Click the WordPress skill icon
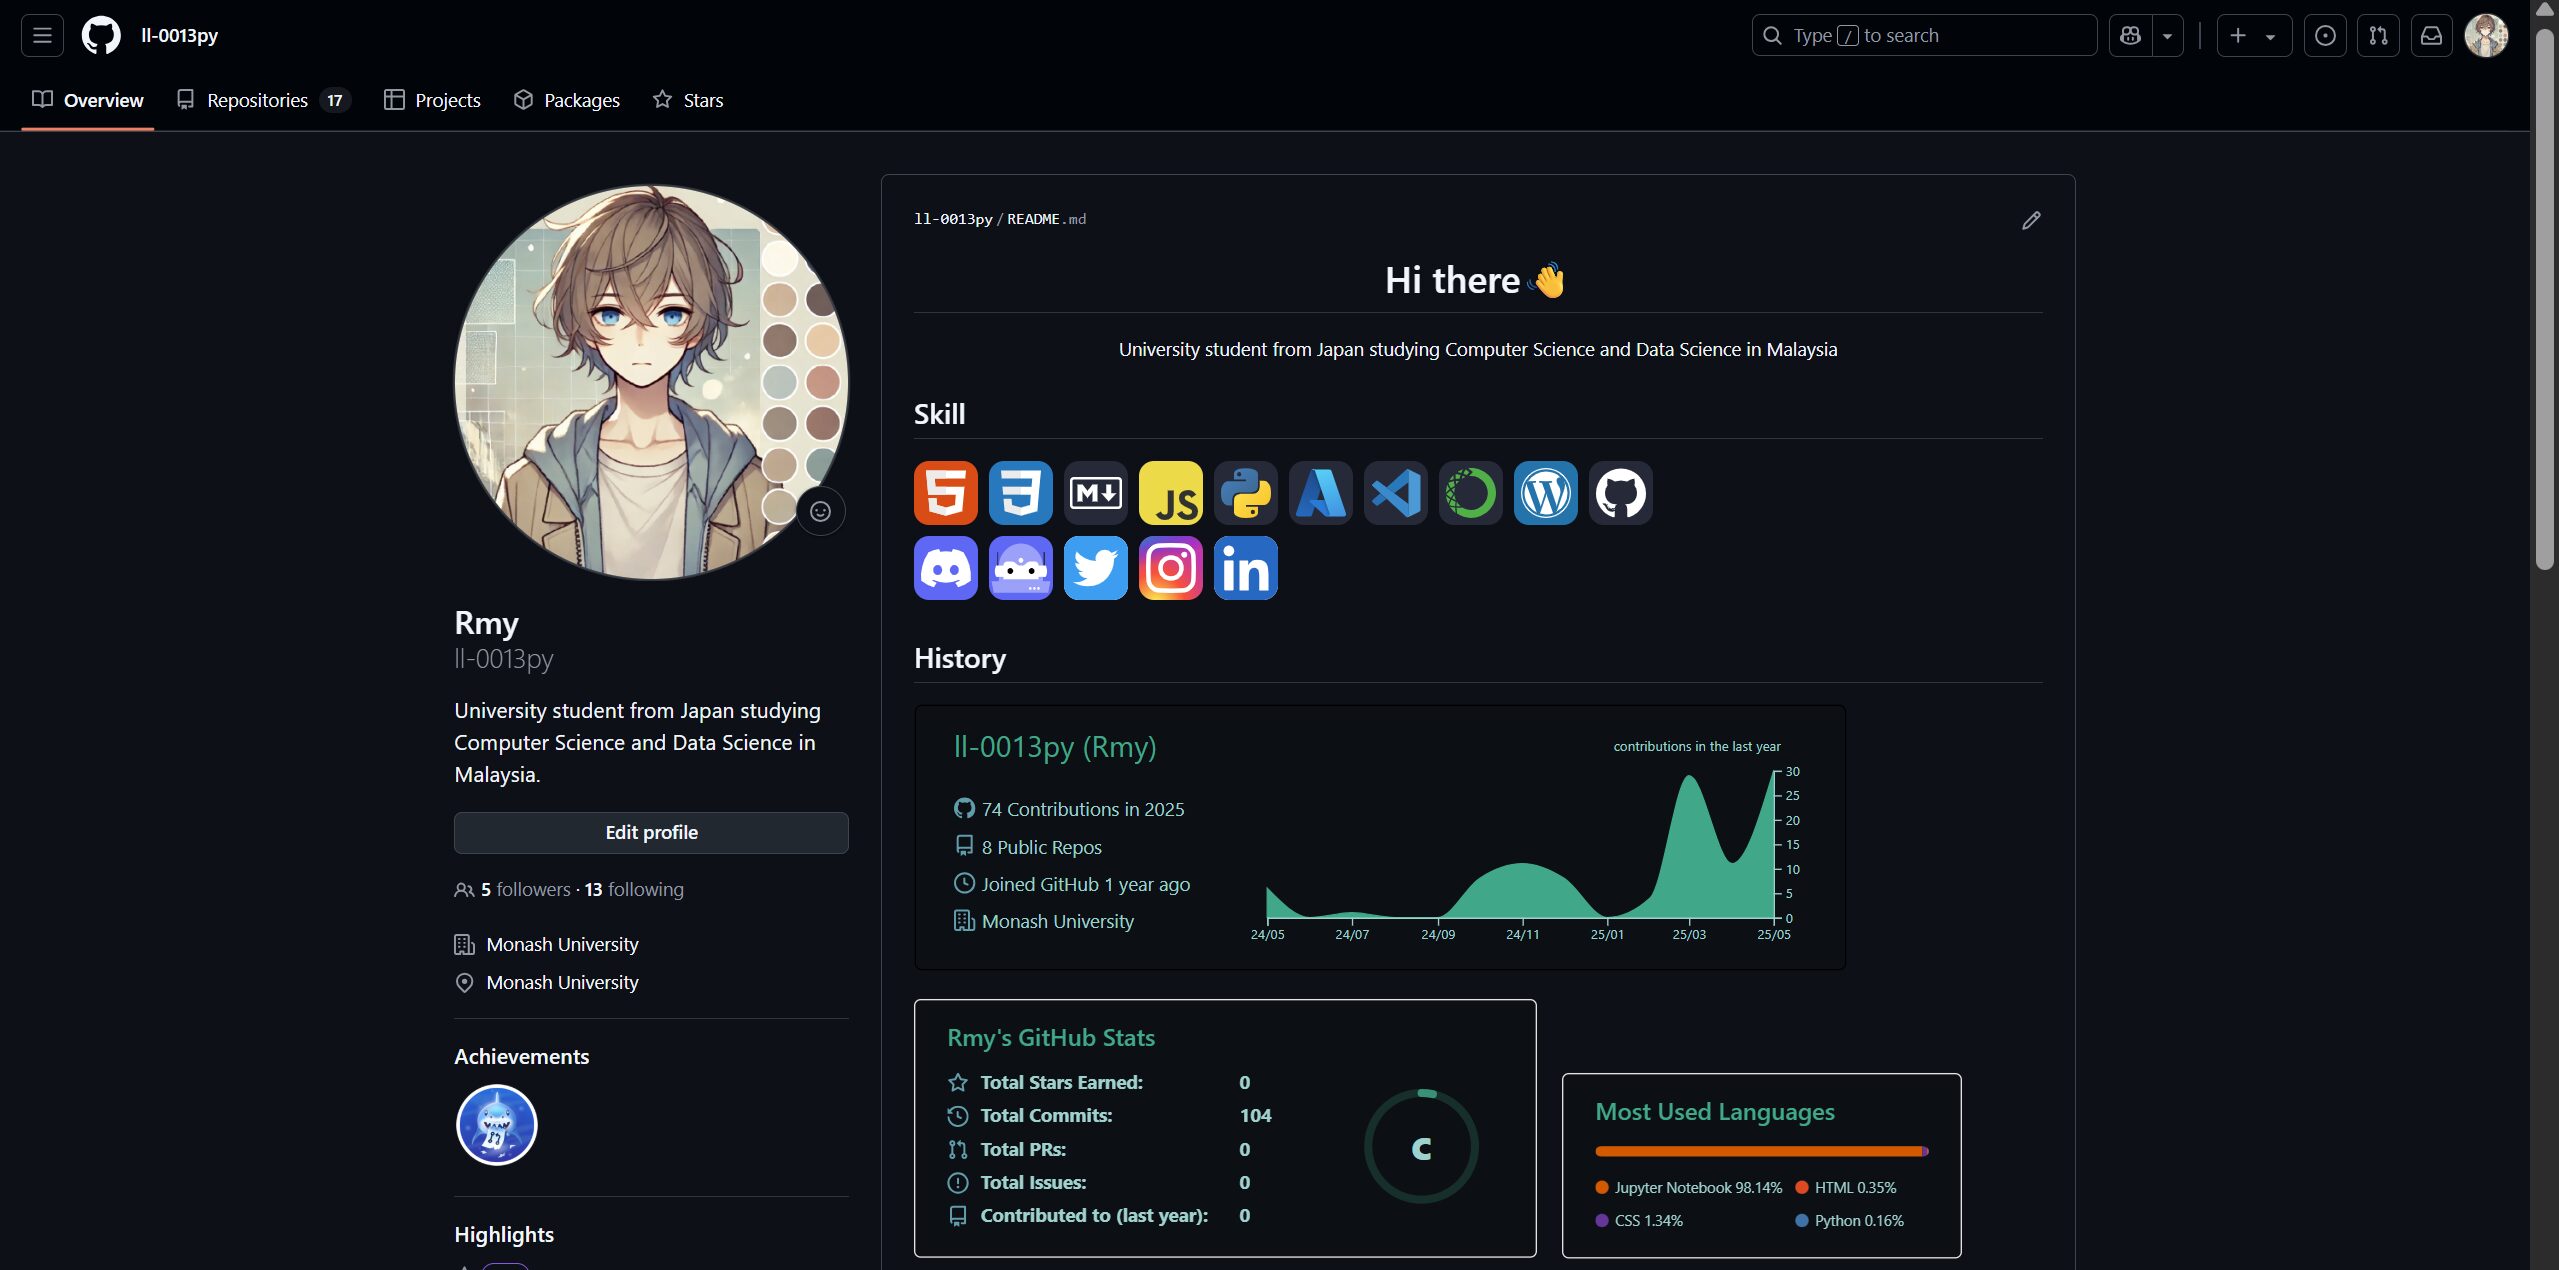Viewport: 2559px width, 1270px height. pyautogui.click(x=1545, y=493)
